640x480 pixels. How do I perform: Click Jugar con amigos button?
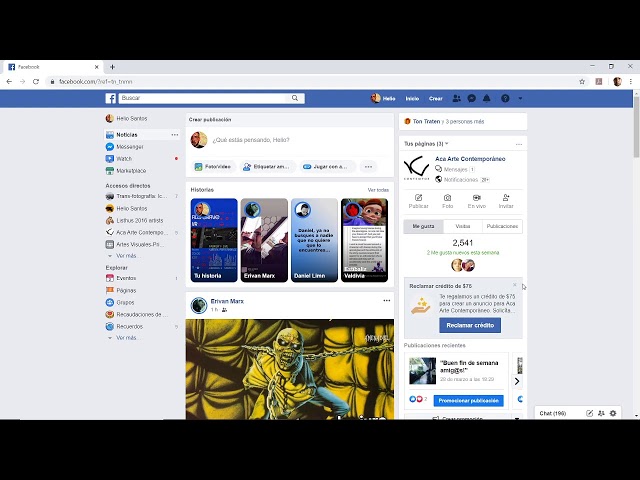click(x=327, y=167)
